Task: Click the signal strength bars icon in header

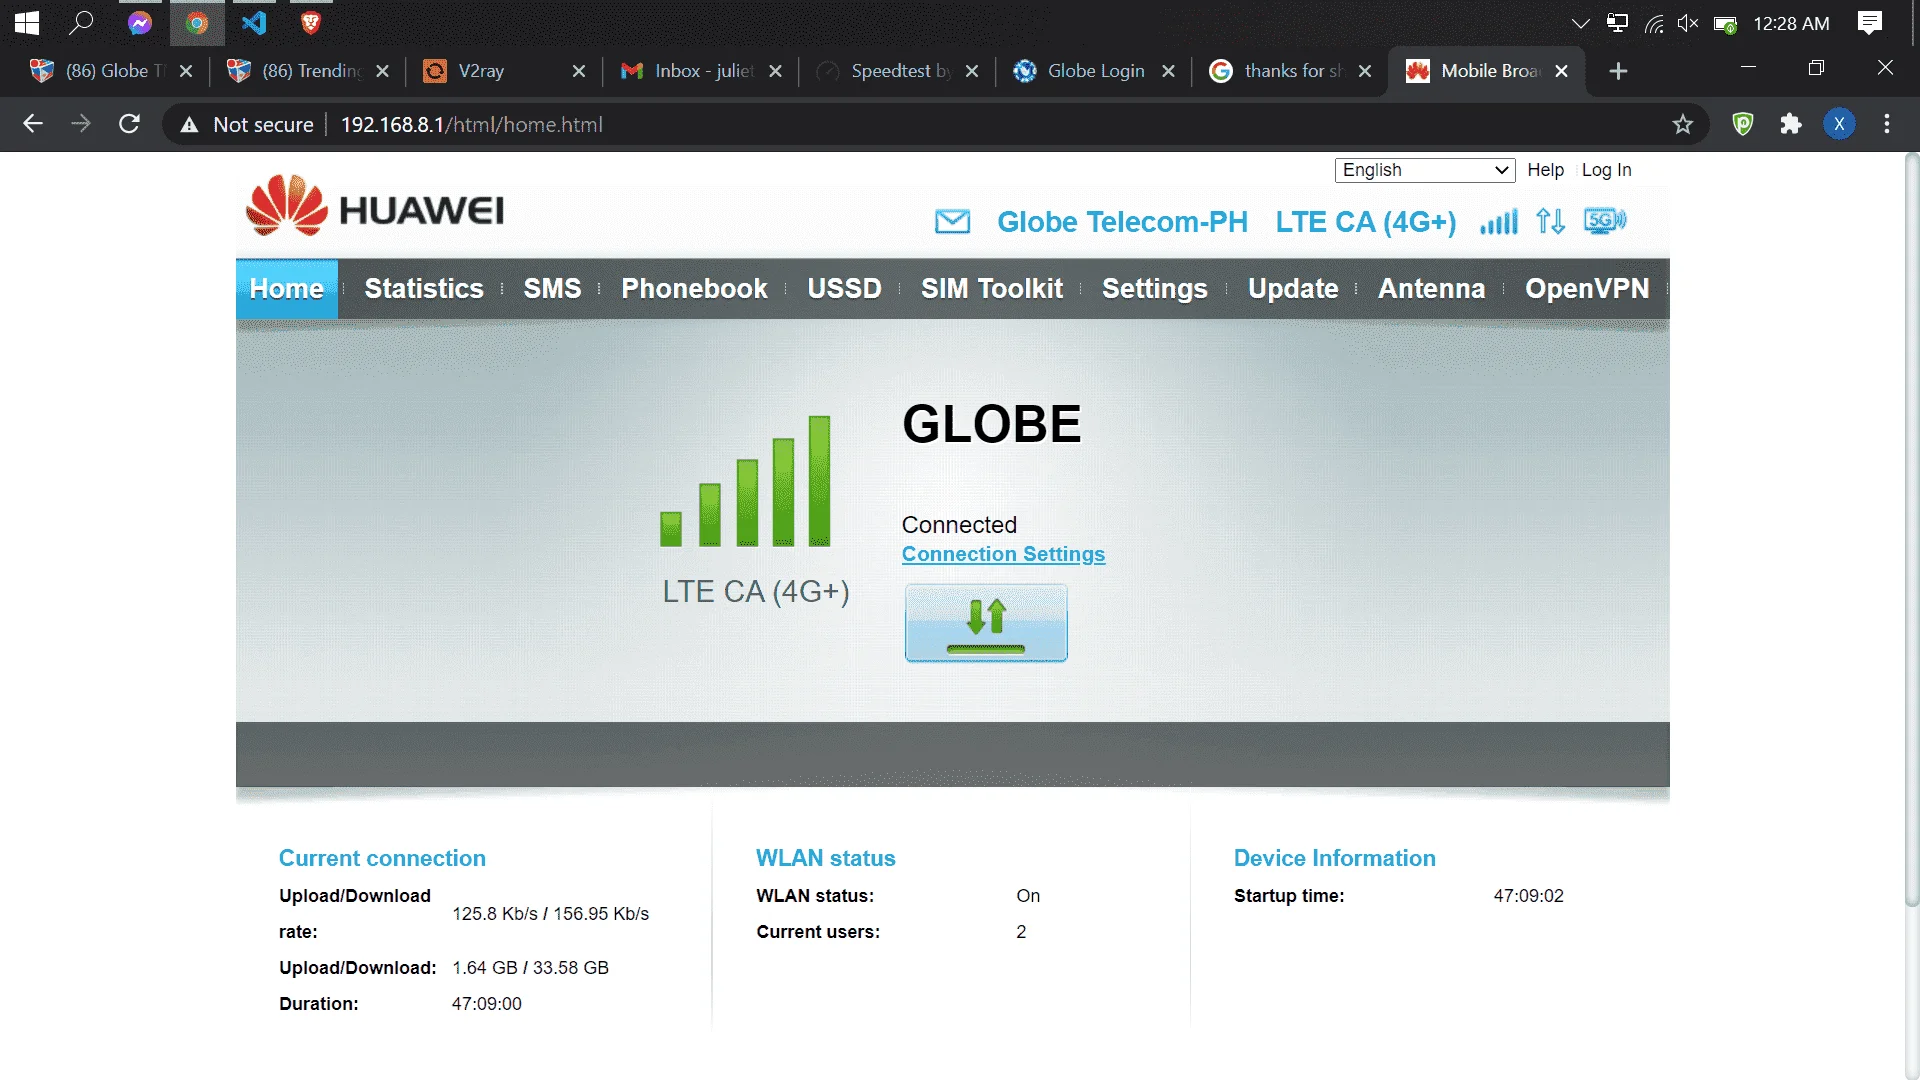Action: point(1498,221)
